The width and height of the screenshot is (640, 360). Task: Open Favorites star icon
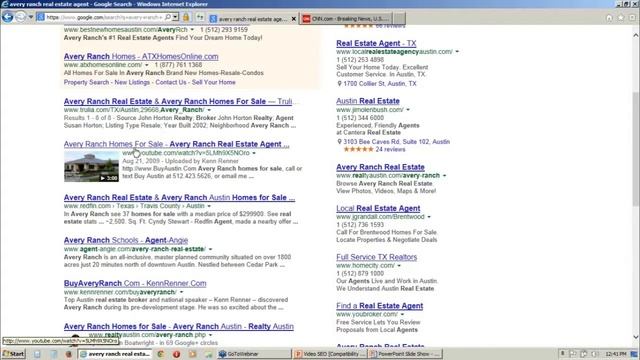(x=621, y=18)
